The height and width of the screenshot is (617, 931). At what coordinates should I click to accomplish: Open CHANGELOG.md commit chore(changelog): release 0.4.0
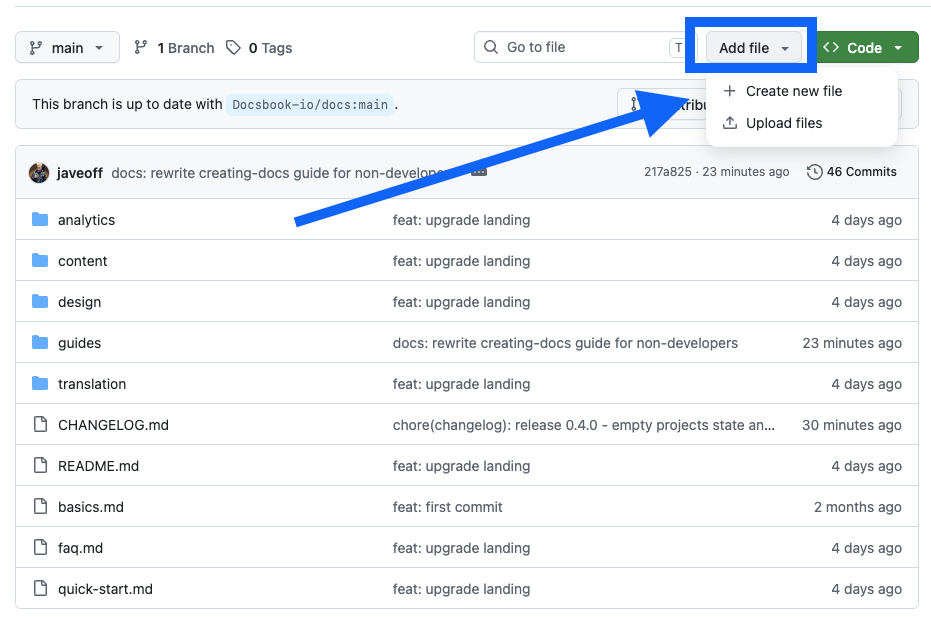[584, 425]
